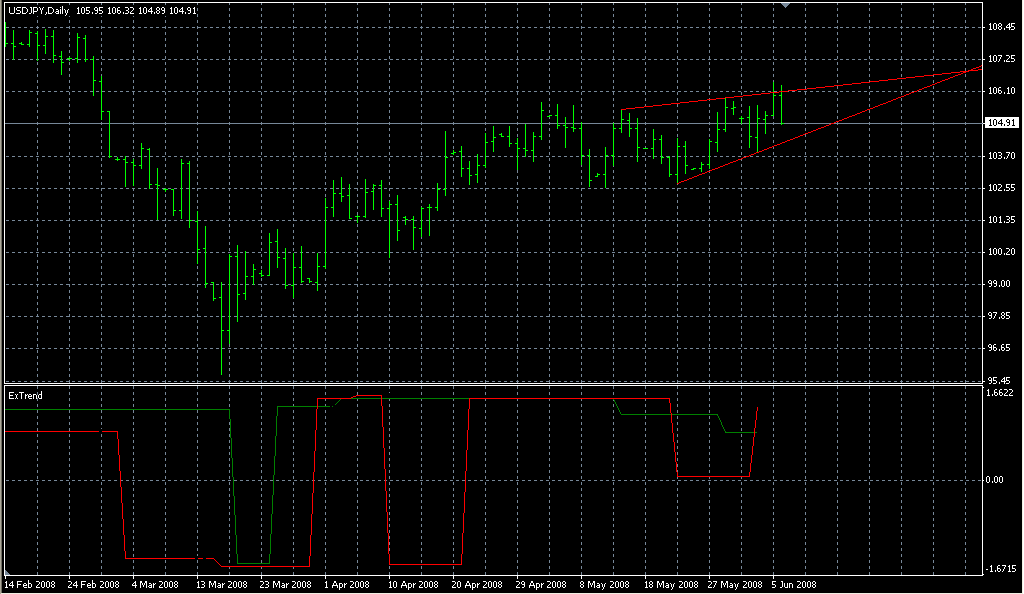Click the OHLC values next to chart title
1024x594 pixels.
[x=136, y=10]
